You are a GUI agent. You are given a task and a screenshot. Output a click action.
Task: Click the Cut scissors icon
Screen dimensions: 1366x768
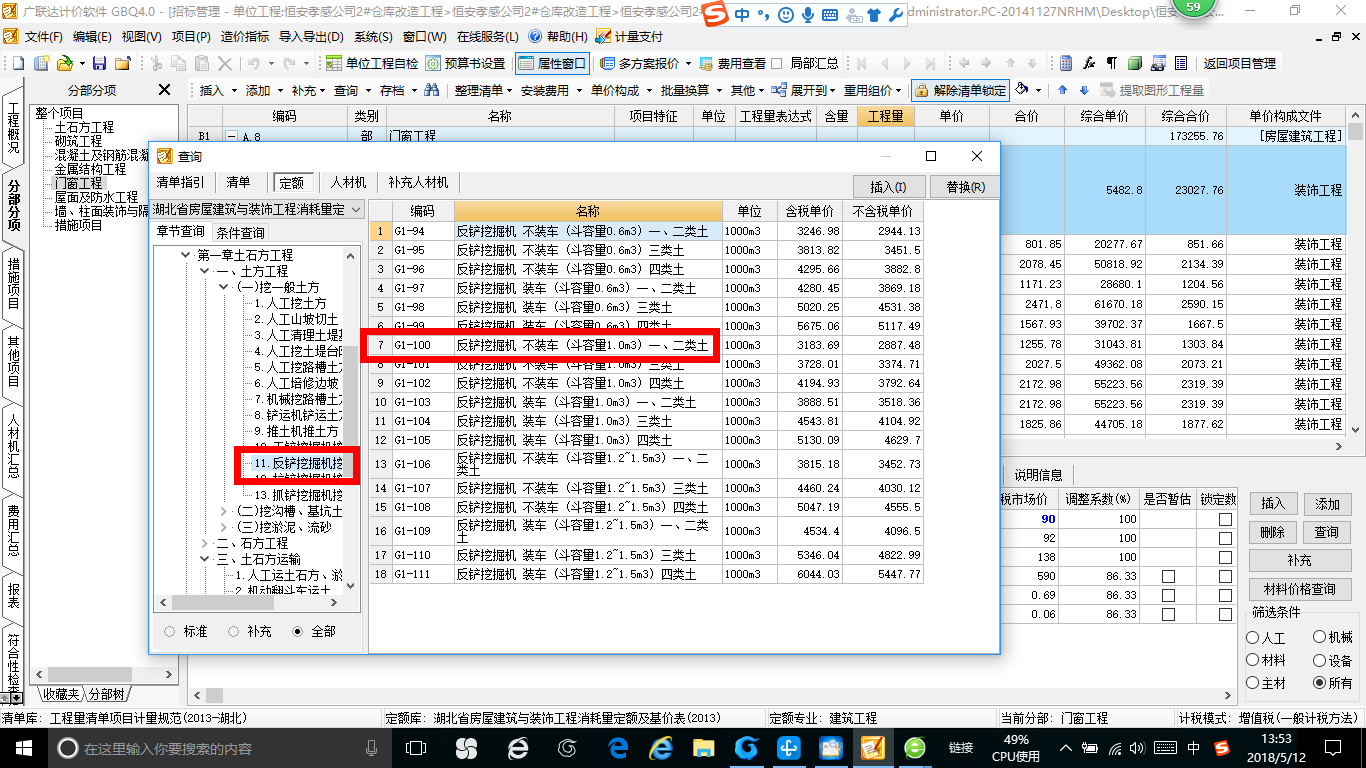point(155,63)
